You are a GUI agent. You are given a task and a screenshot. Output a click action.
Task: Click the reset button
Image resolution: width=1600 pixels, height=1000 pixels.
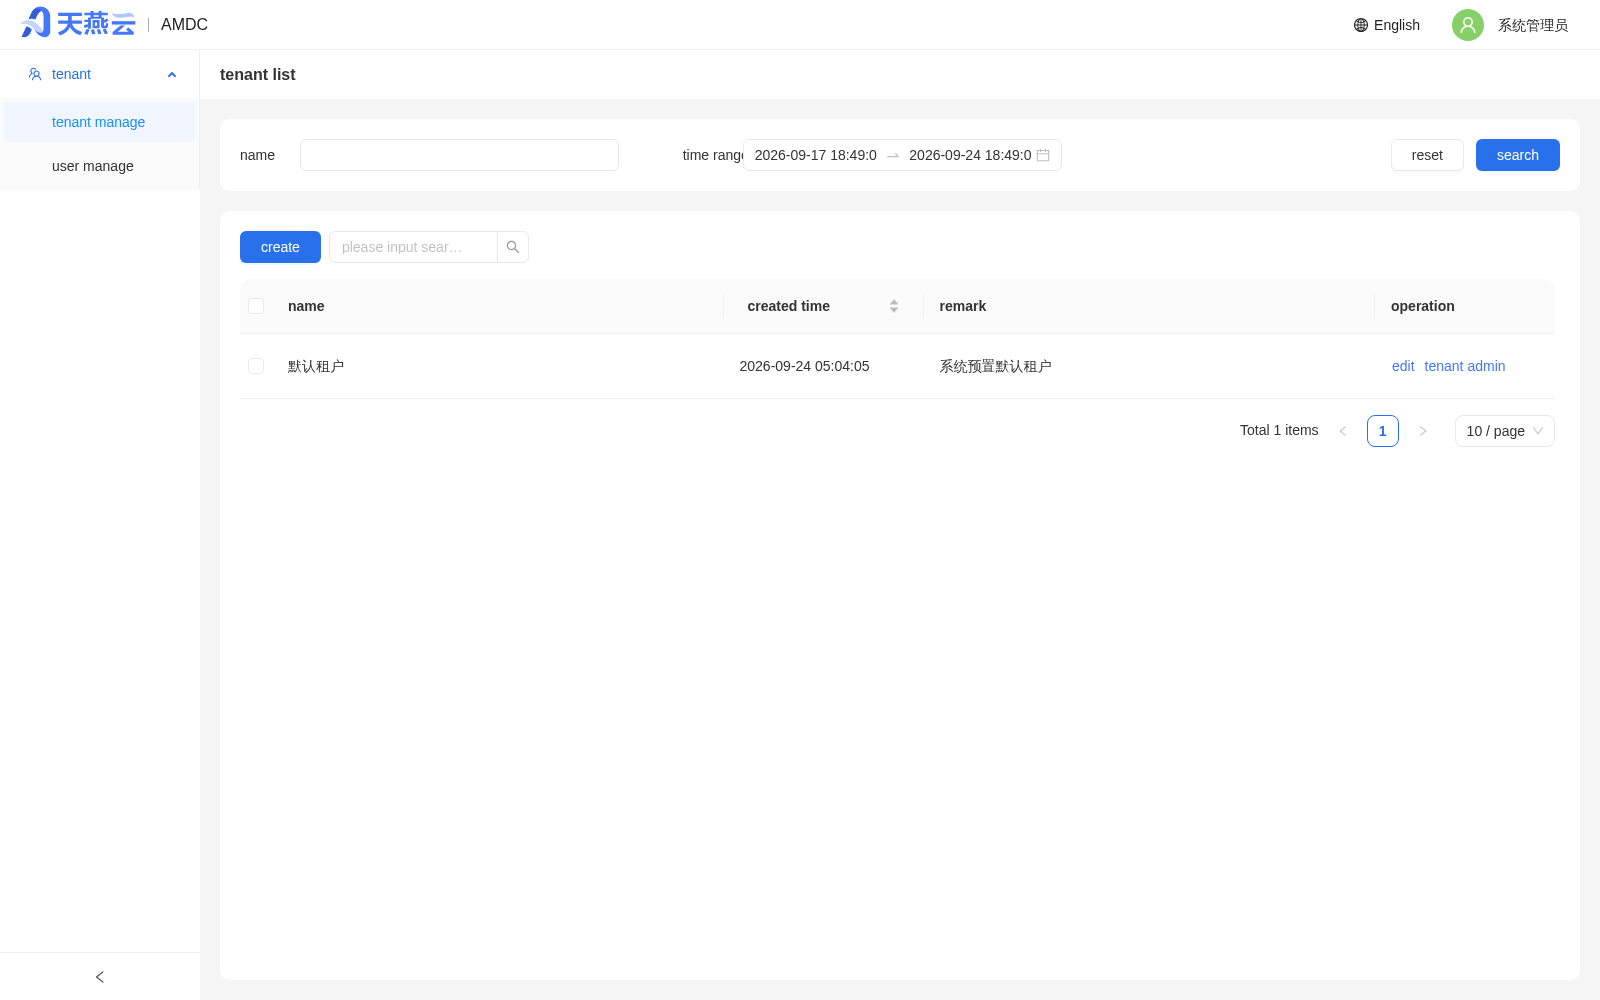coord(1427,155)
